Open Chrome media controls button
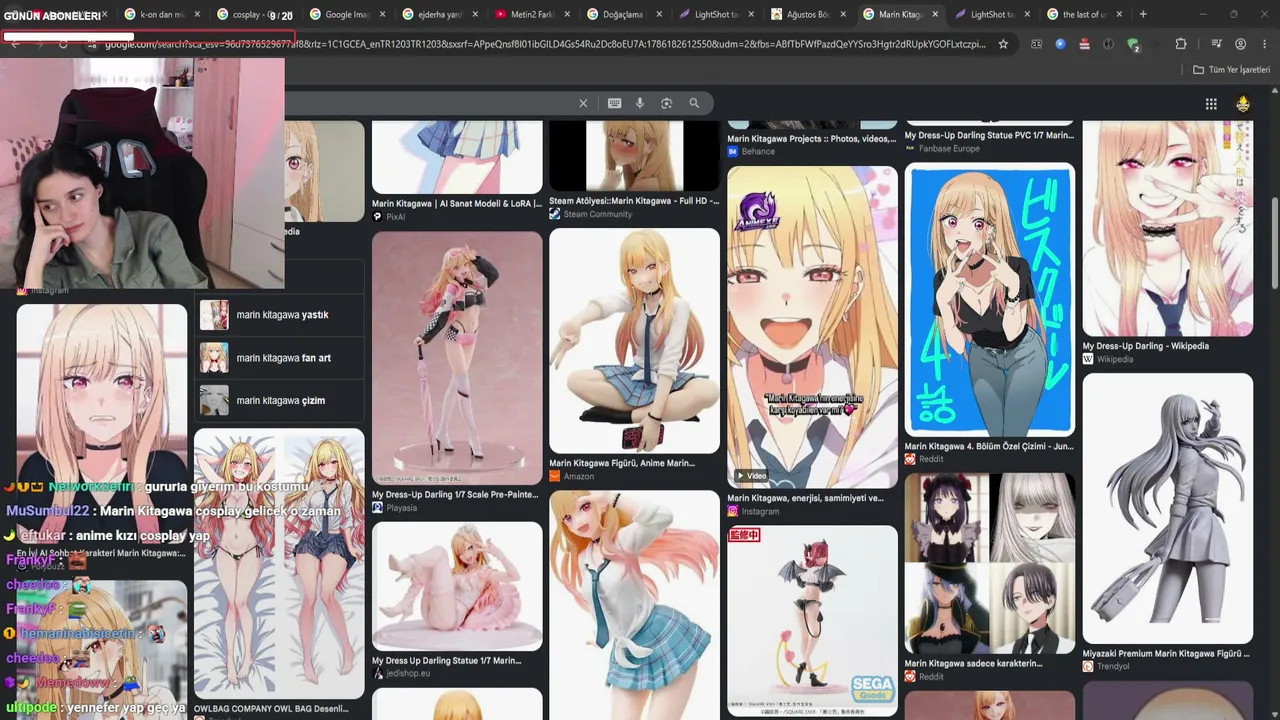This screenshot has height=720, width=1280. [1216, 44]
